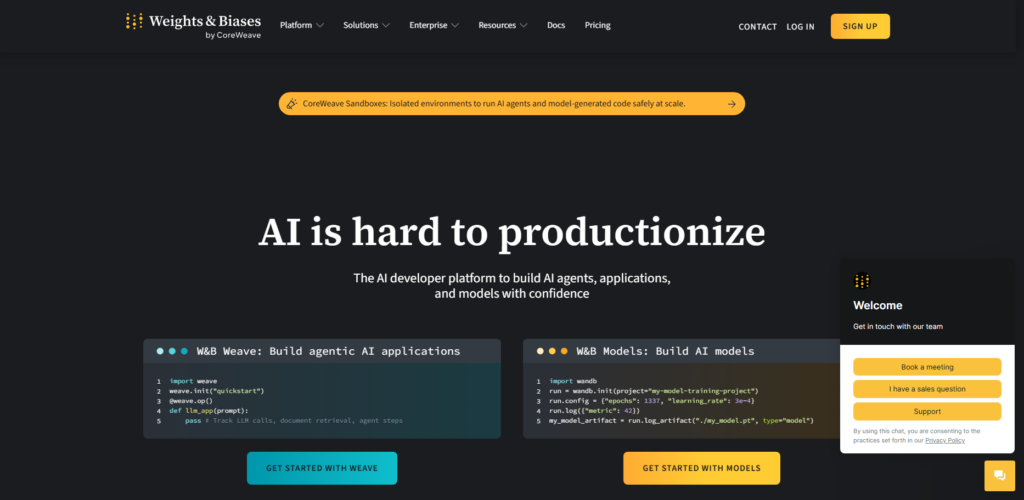
Task: Click the Weights & Biases logo
Action: click(193, 25)
